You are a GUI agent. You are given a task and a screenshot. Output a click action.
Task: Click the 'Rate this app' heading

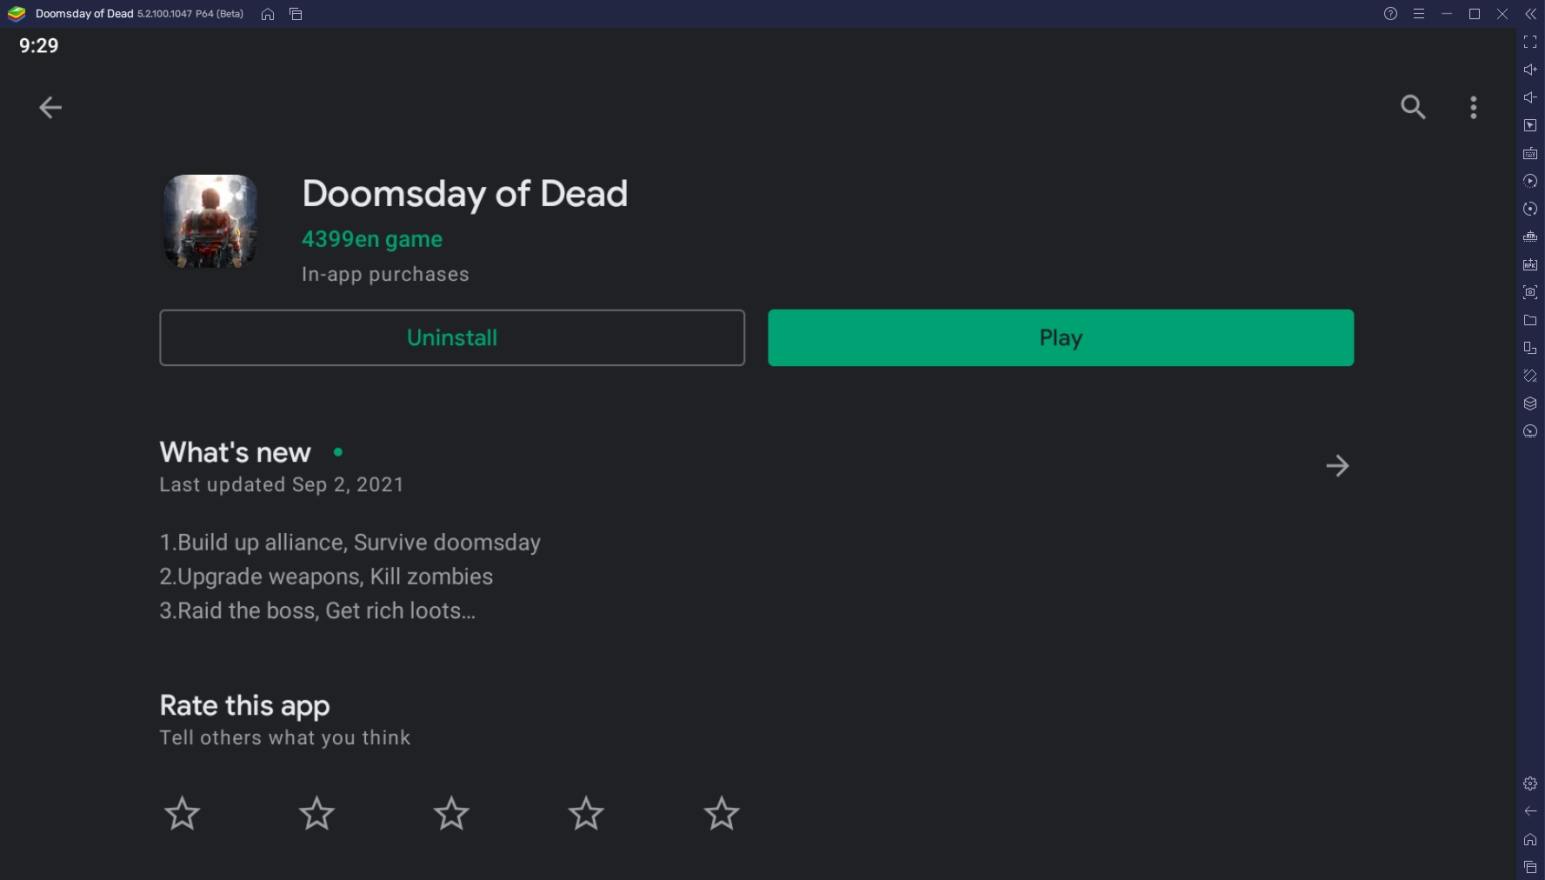pyautogui.click(x=245, y=706)
